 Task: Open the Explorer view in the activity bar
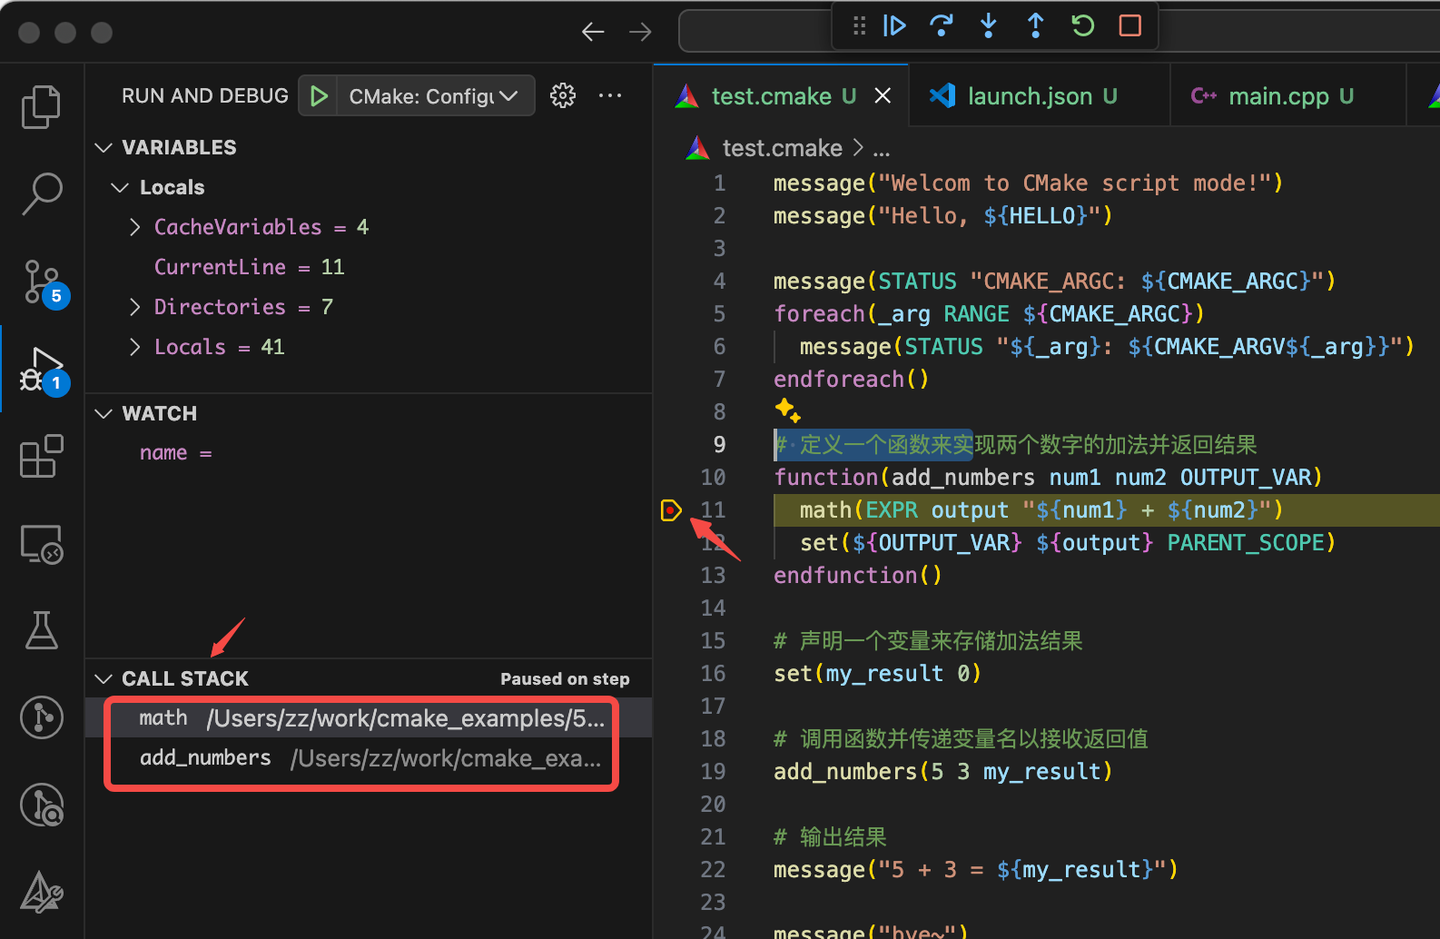pos(41,106)
